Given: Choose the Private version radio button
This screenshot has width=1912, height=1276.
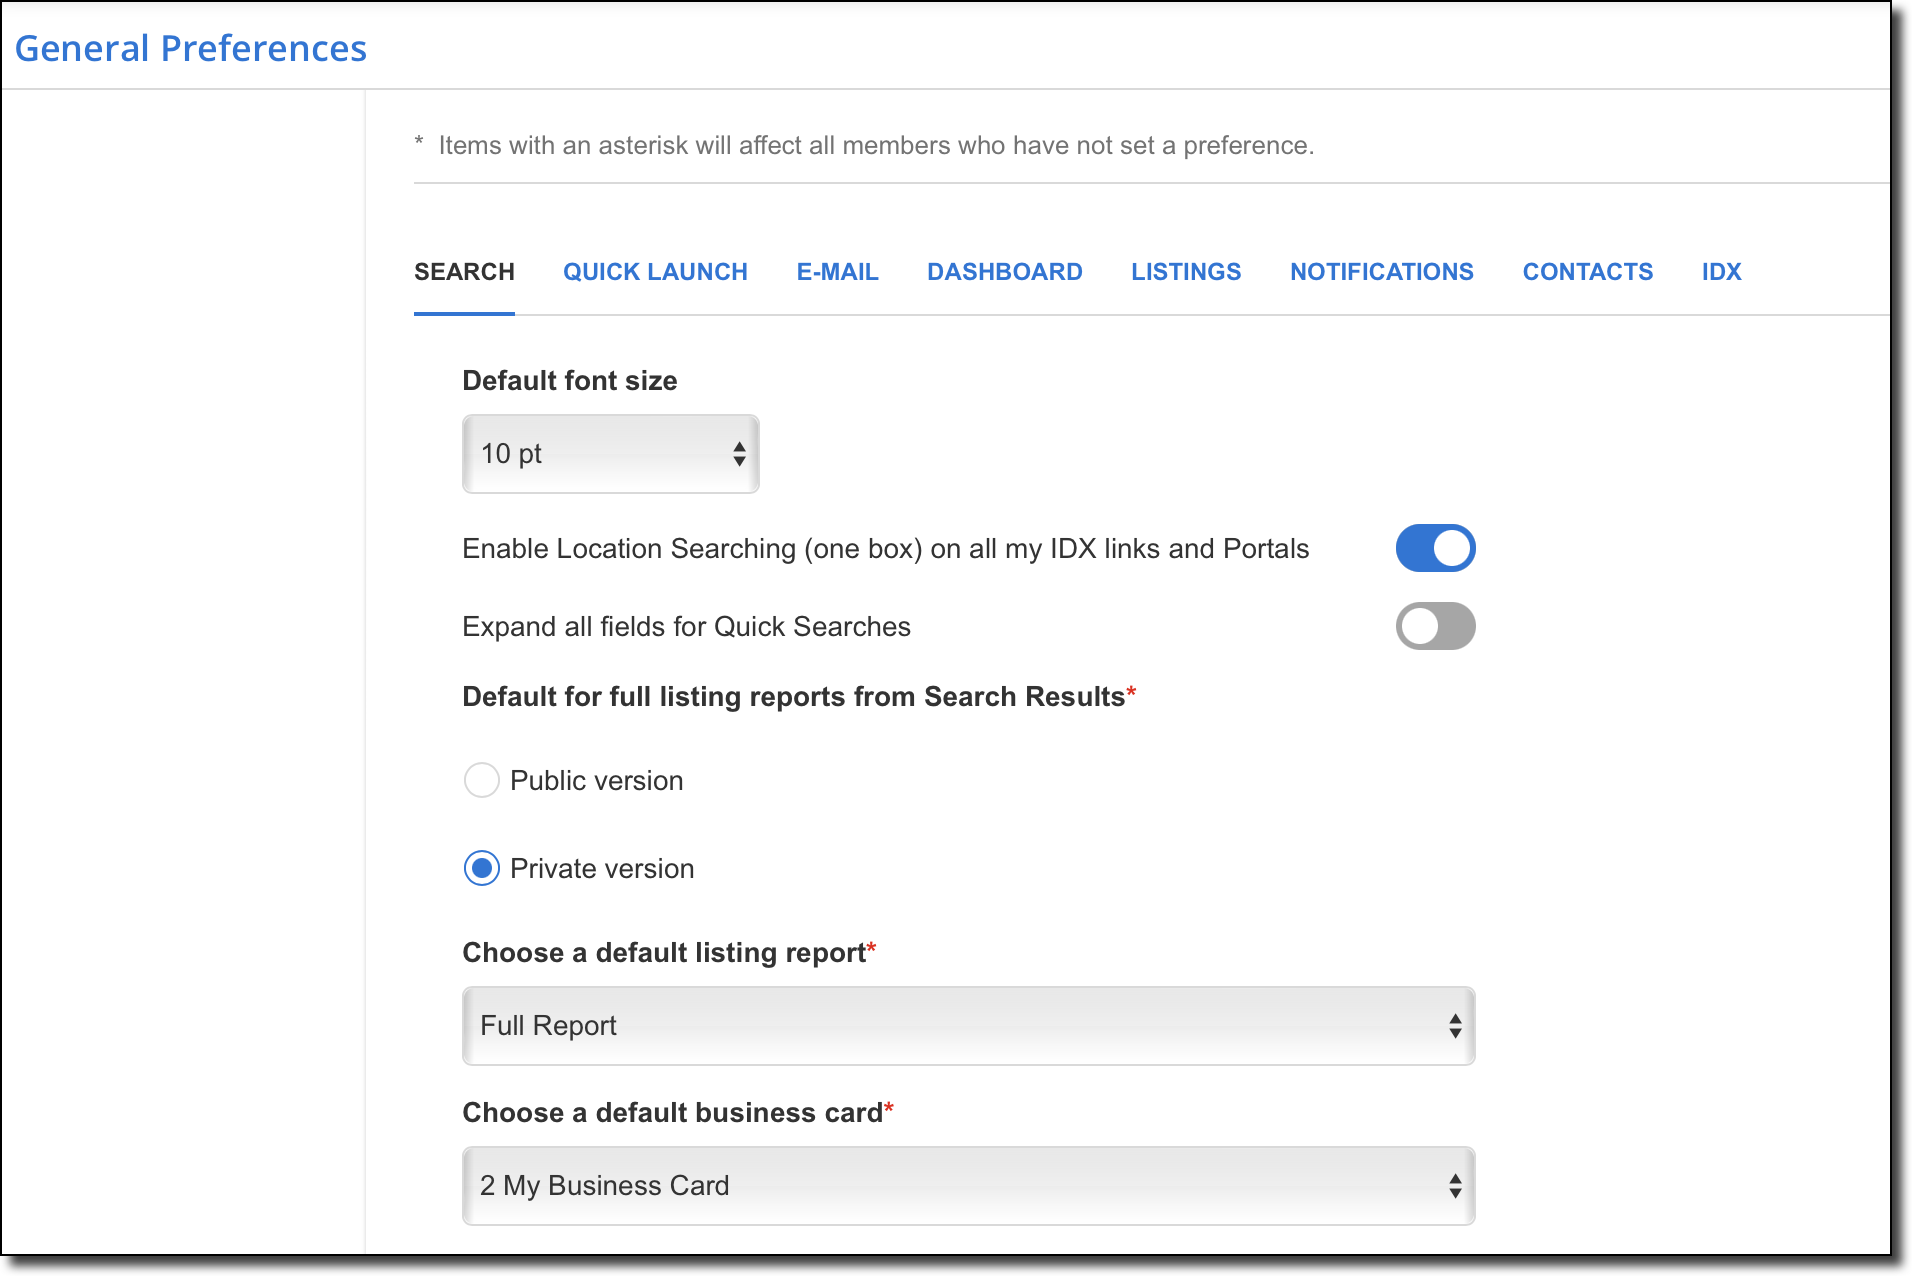Looking at the screenshot, I should [x=482, y=868].
